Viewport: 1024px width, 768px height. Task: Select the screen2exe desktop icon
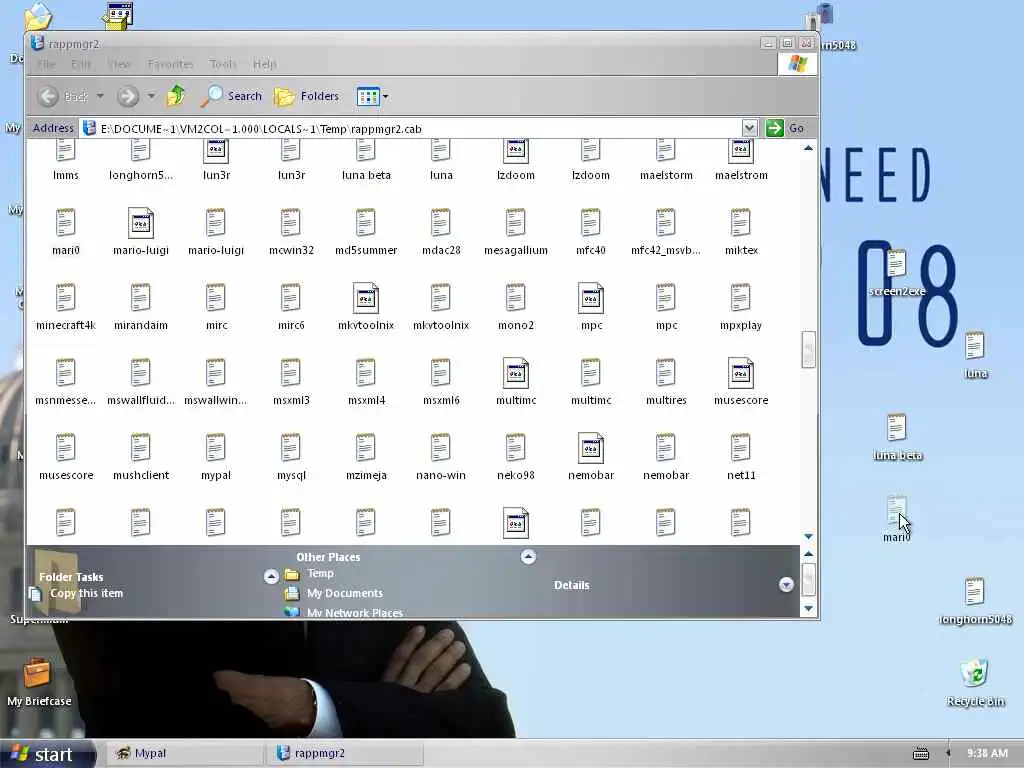click(897, 273)
